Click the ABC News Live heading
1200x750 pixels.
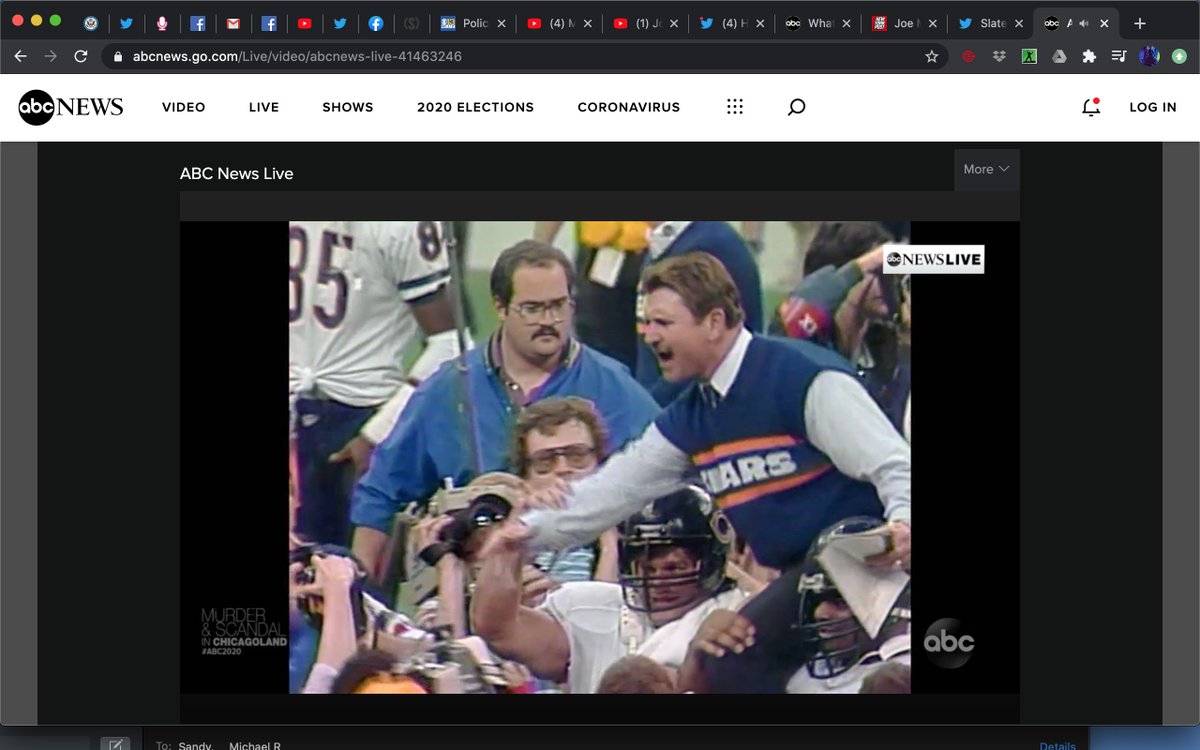(237, 174)
